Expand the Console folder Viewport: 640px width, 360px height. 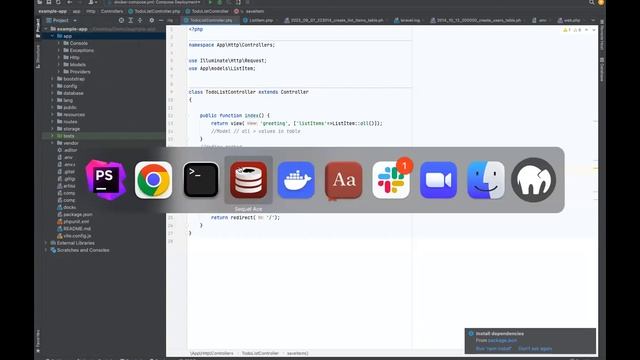click(x=59, y=43)
